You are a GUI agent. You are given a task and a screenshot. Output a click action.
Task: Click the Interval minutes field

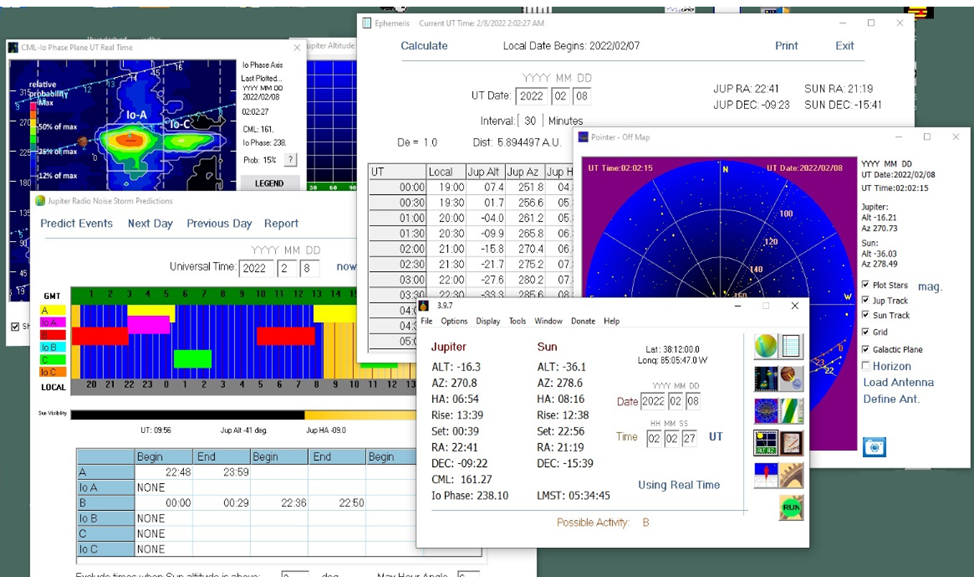[530, 120]
